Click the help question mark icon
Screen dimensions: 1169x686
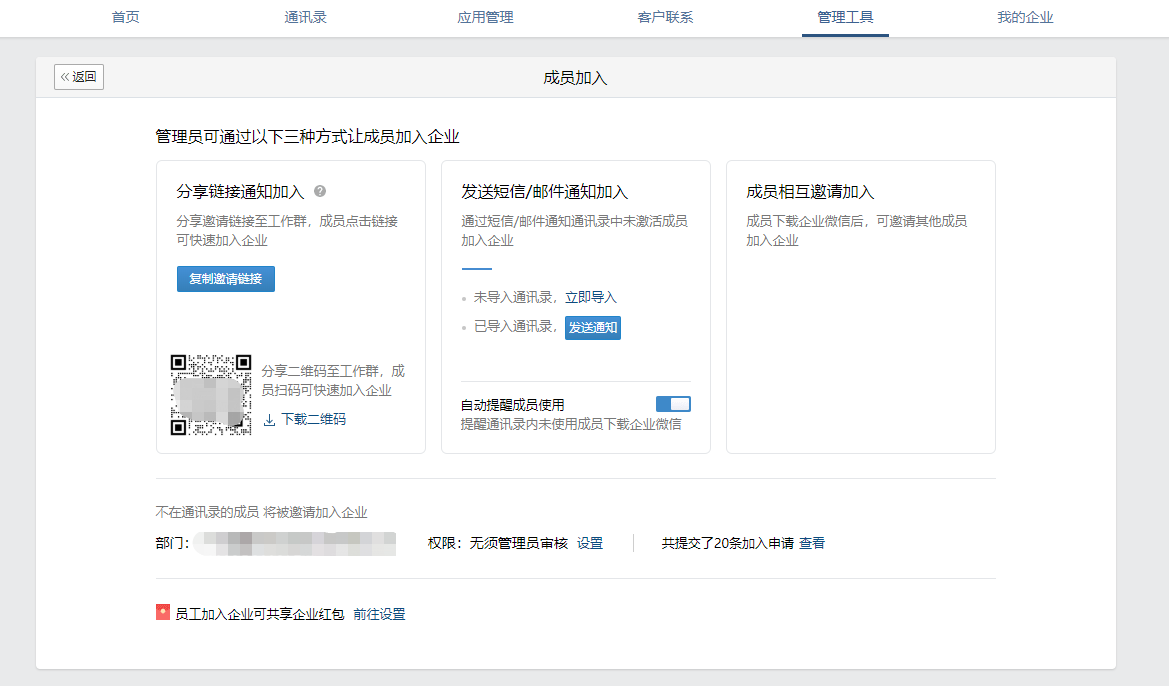[x=320, y=191]
